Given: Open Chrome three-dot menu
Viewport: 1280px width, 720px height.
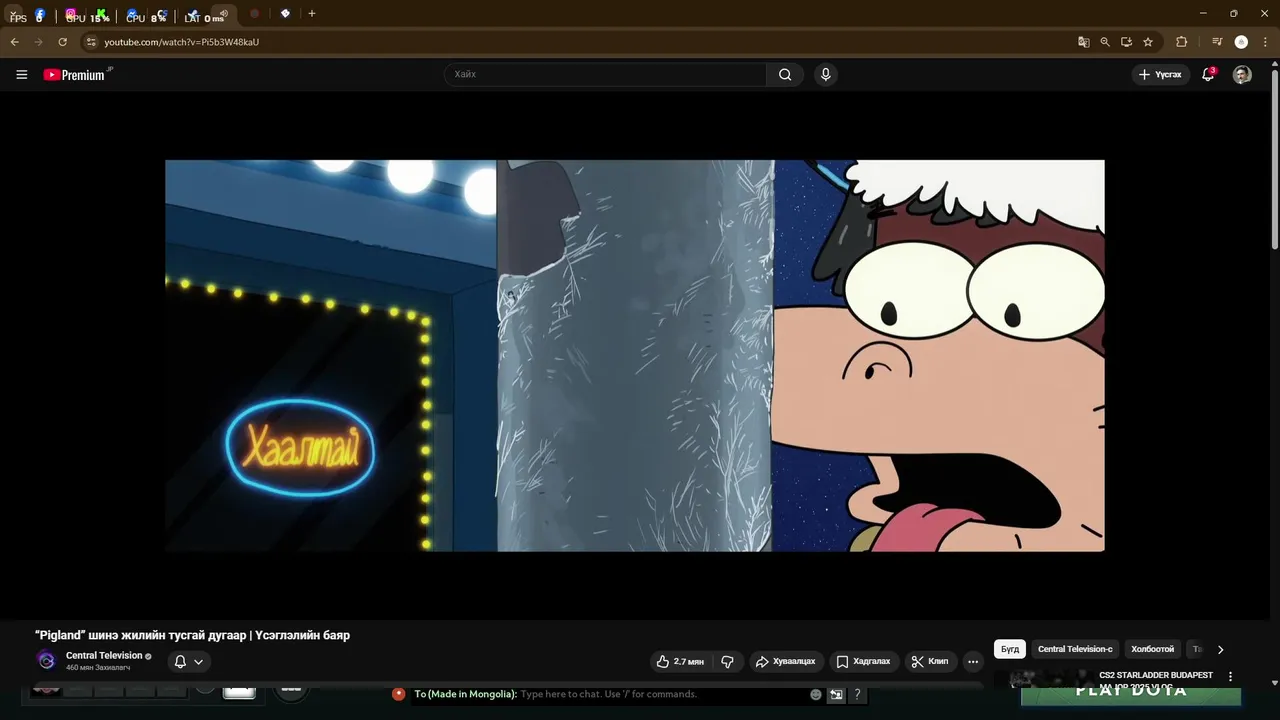Looking at the screenshot, I should tap(1265, 42).
